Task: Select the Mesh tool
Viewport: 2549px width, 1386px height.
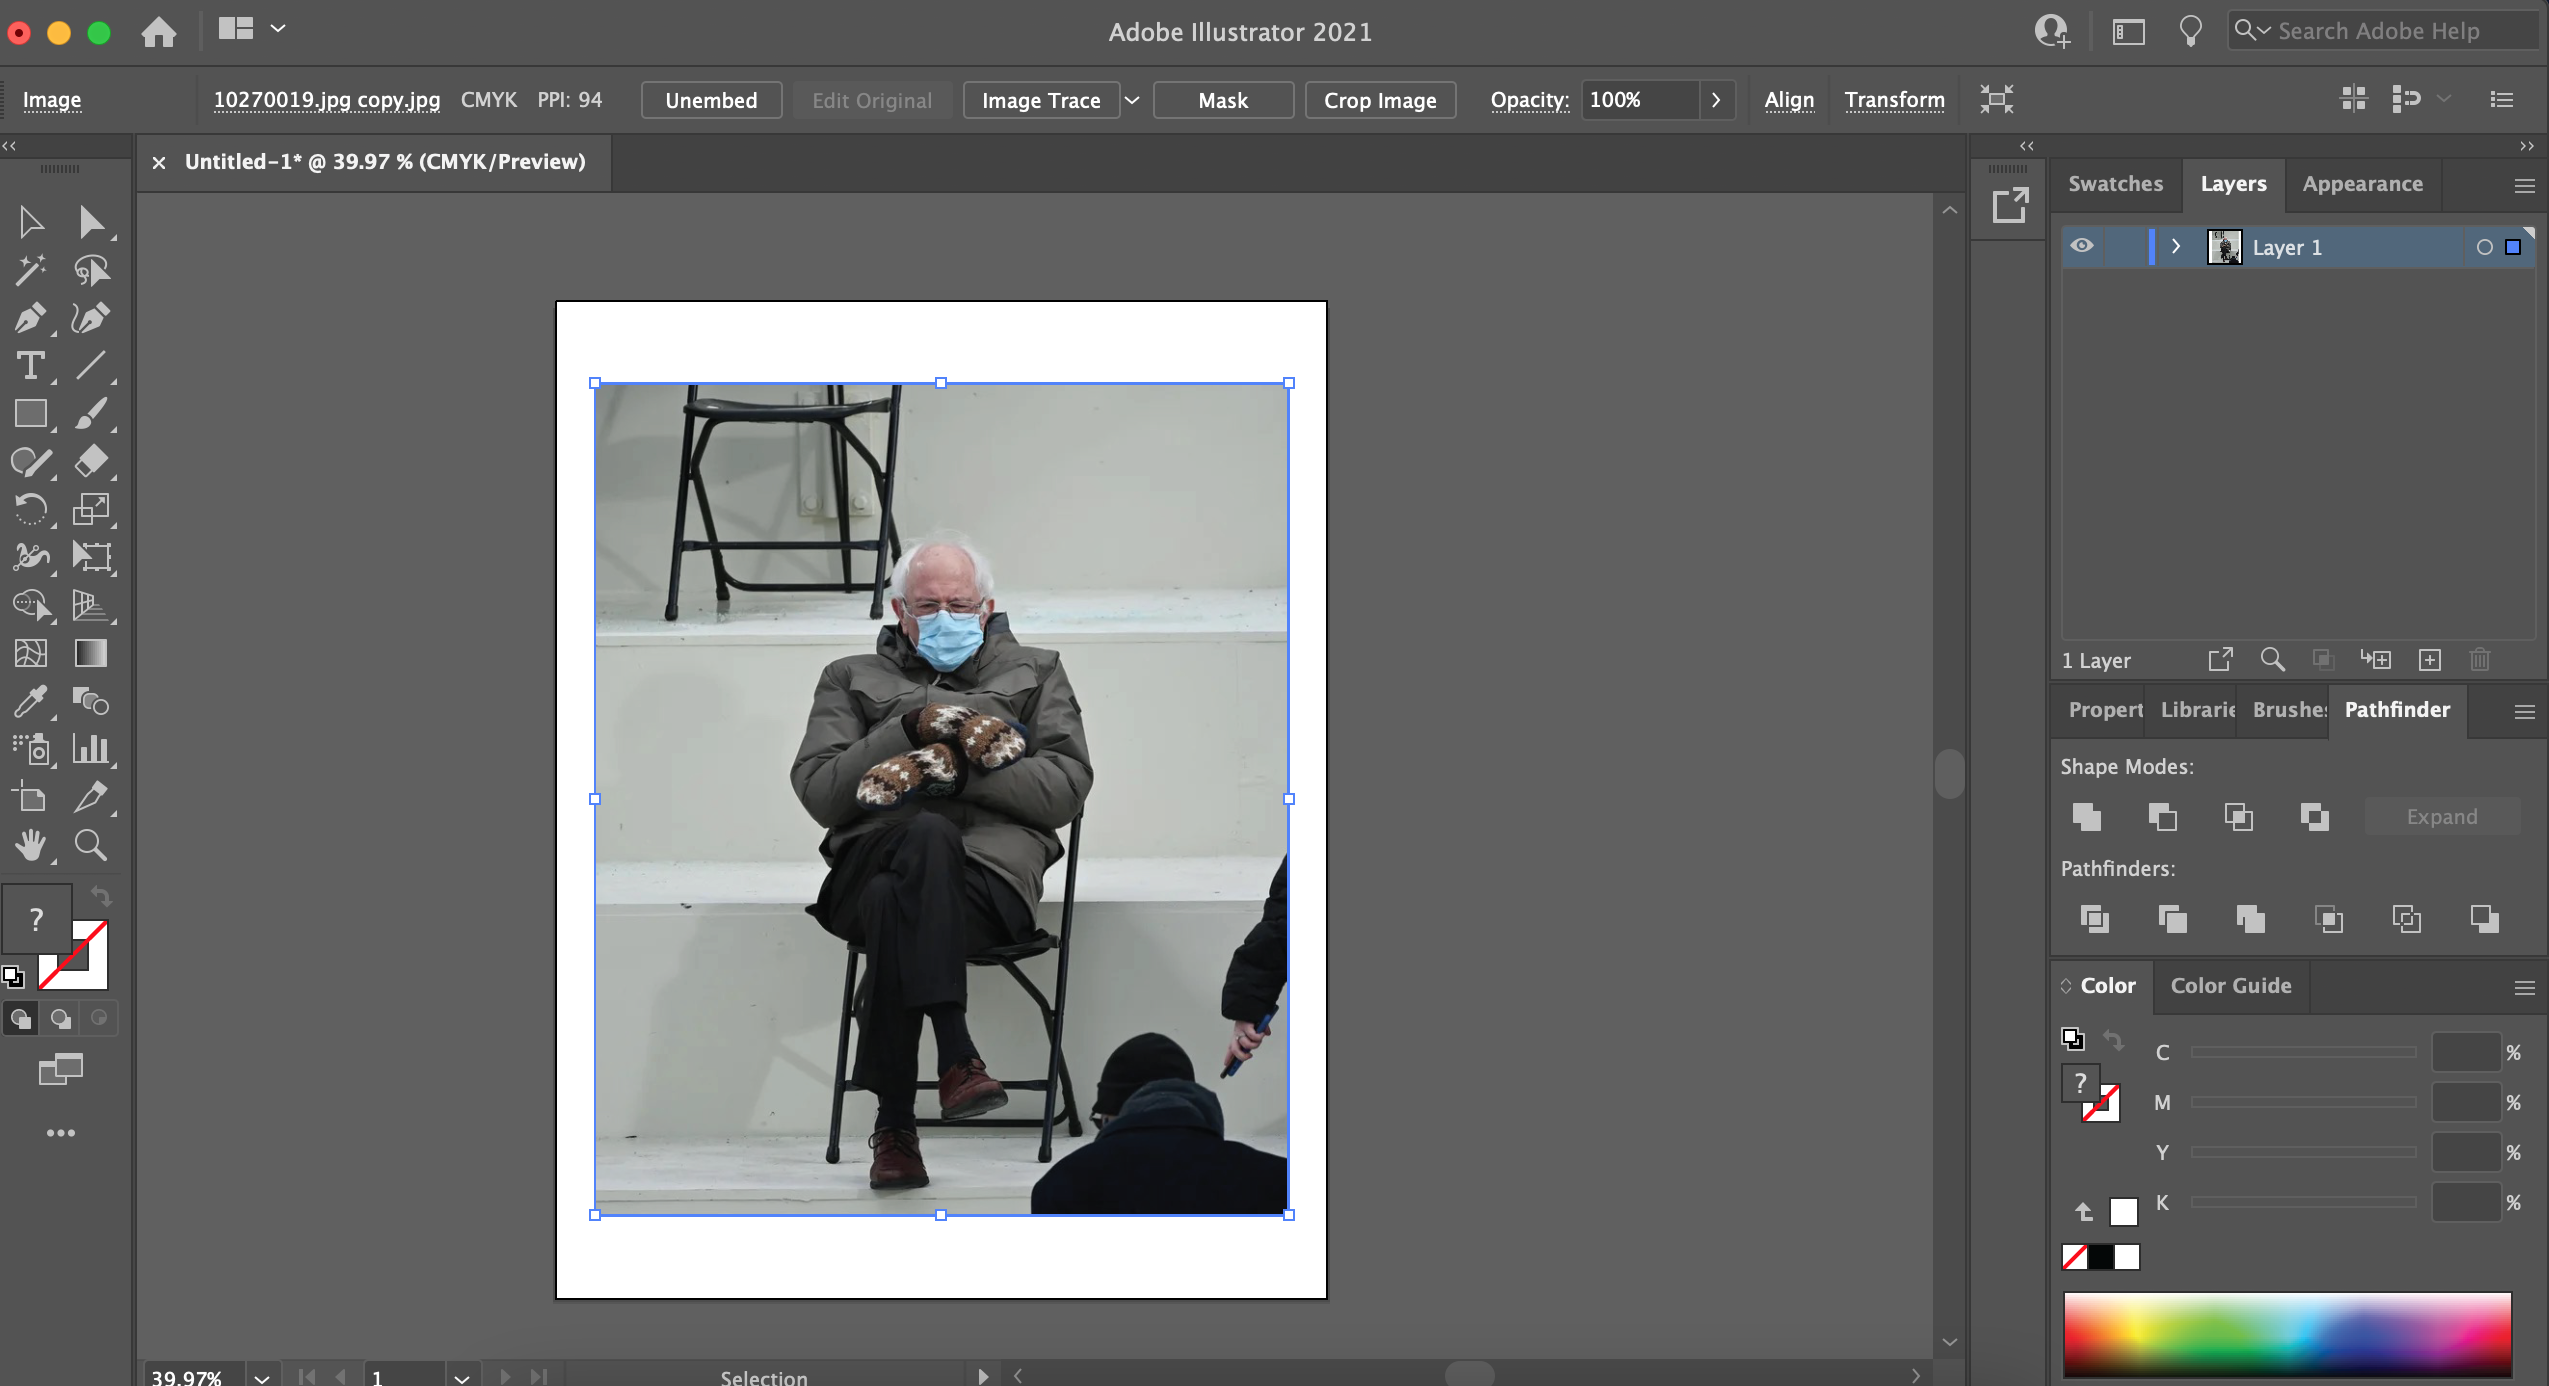Action: [31, 653]
